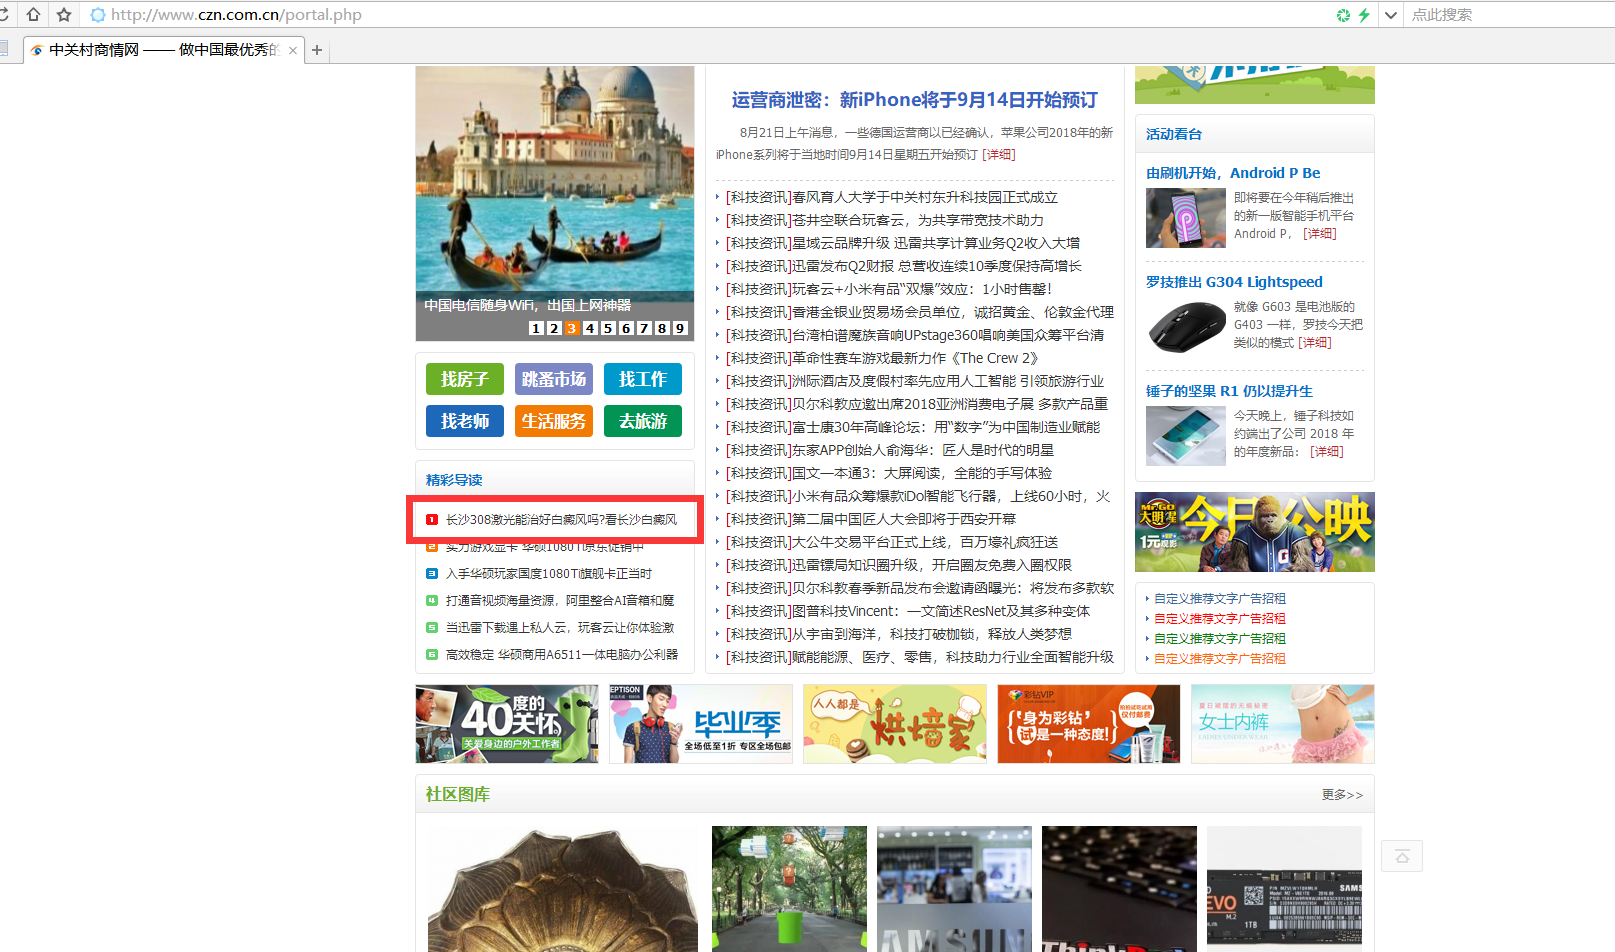
Task: Open the new iPhone preorder headline
Action: click(914, 100)
